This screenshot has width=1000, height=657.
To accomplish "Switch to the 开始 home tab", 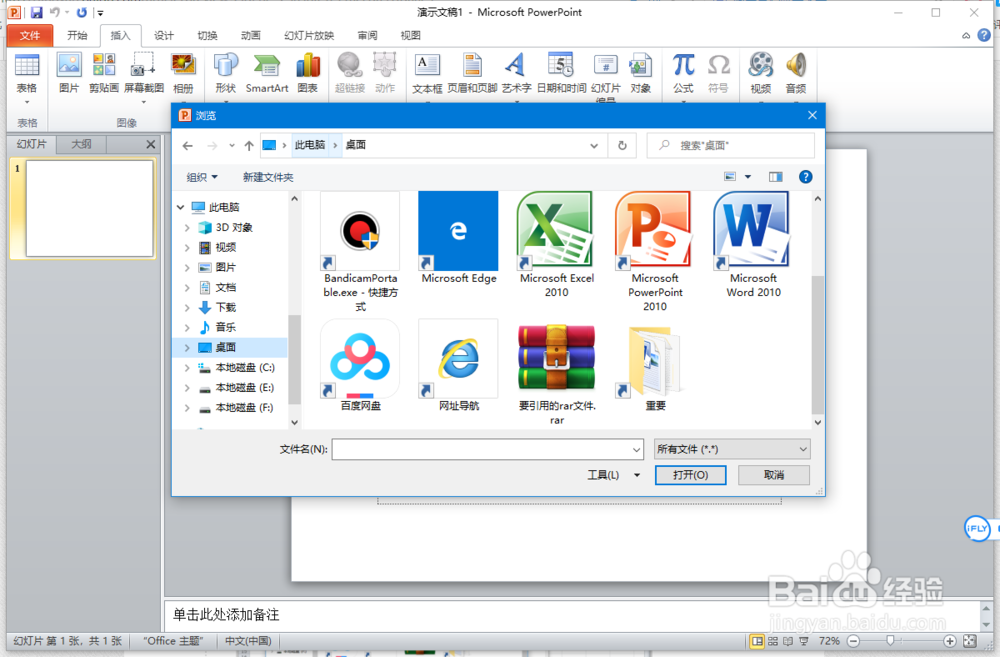I will 77,36.
